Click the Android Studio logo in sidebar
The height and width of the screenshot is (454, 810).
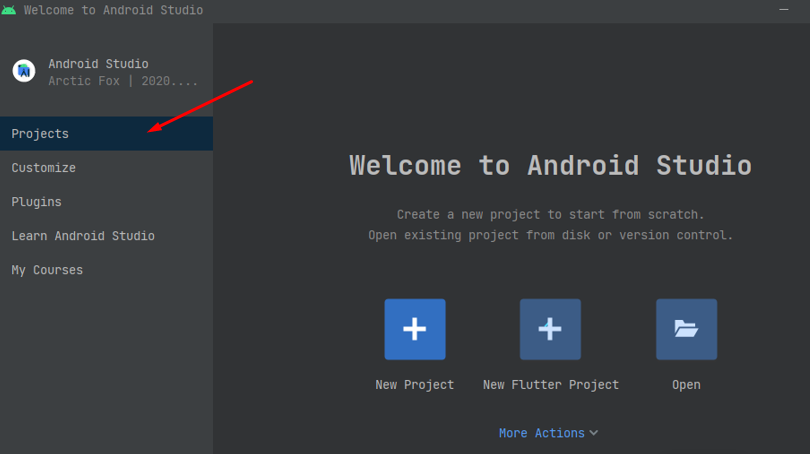coord(24,71)
